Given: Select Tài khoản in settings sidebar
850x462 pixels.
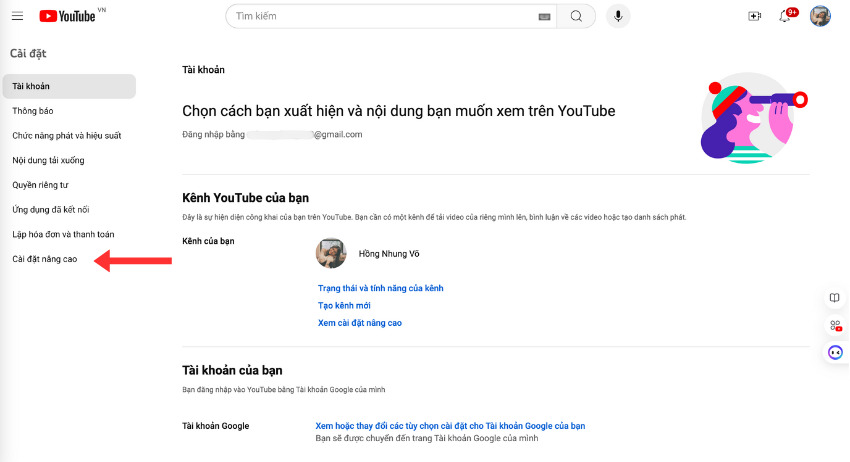Looking at the screenshot, I should [69, 86].
